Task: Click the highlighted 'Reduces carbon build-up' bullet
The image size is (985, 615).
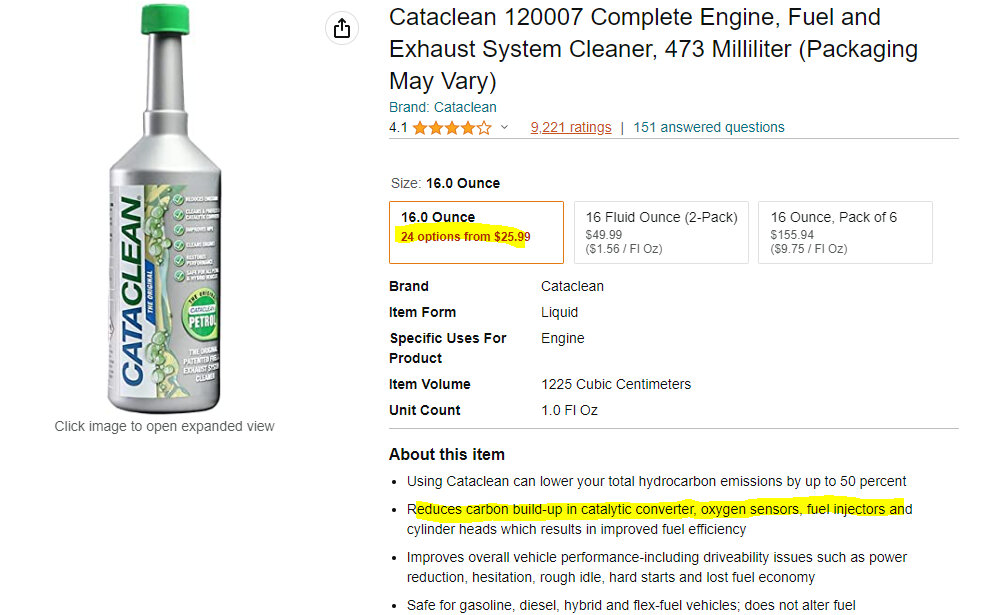Action: (x=660, y=510)
